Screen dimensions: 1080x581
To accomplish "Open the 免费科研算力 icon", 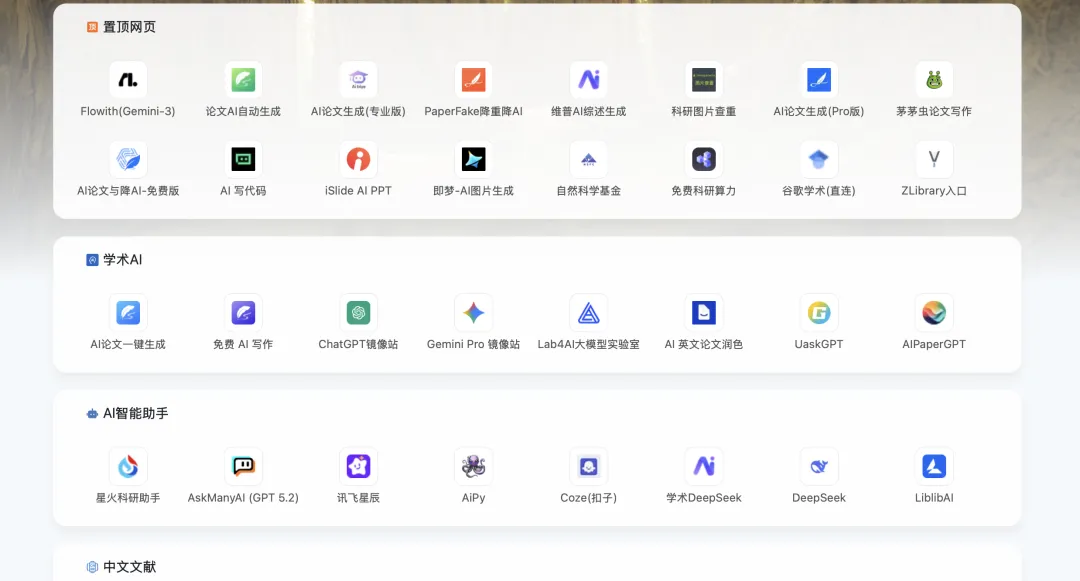I will [703, 160].
